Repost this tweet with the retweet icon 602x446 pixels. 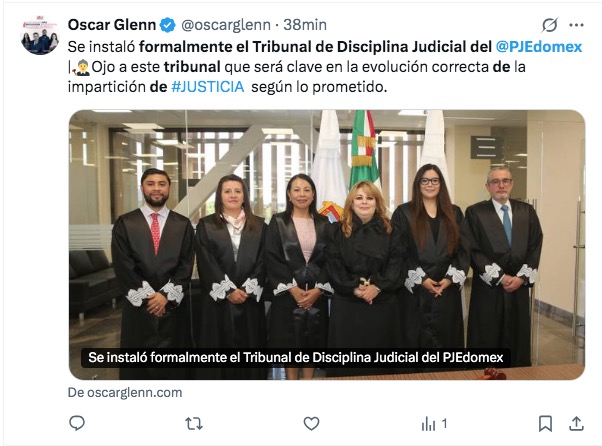click(x=194, y=424)
